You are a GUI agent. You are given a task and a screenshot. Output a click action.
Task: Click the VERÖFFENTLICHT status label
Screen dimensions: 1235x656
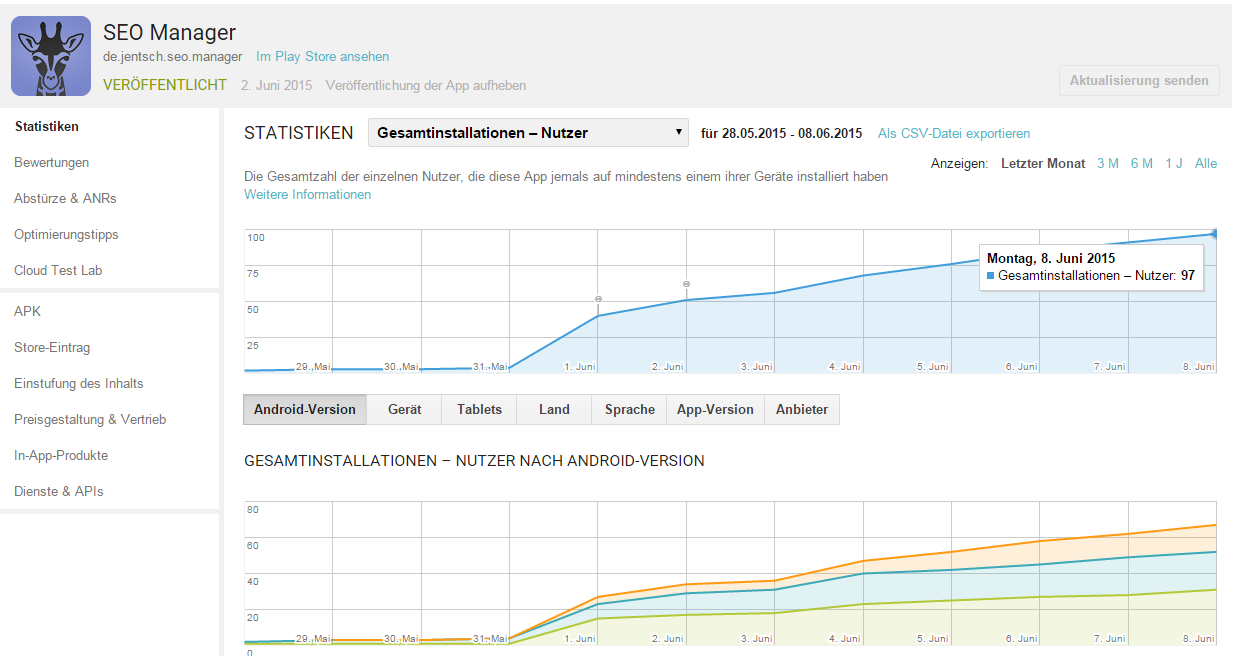[165, 85]
